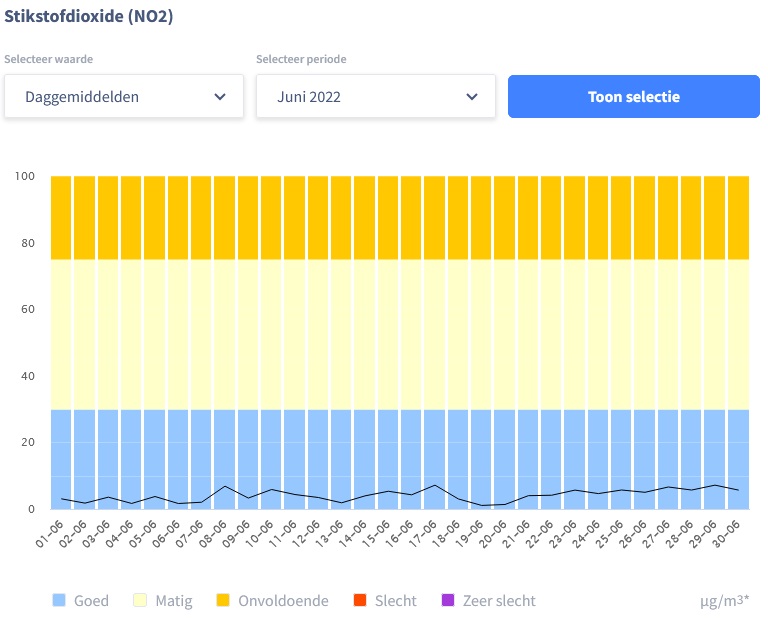Toggle the Slecht legend entry
This screenshot has width=768, height=618.
[x=385, y=600]
